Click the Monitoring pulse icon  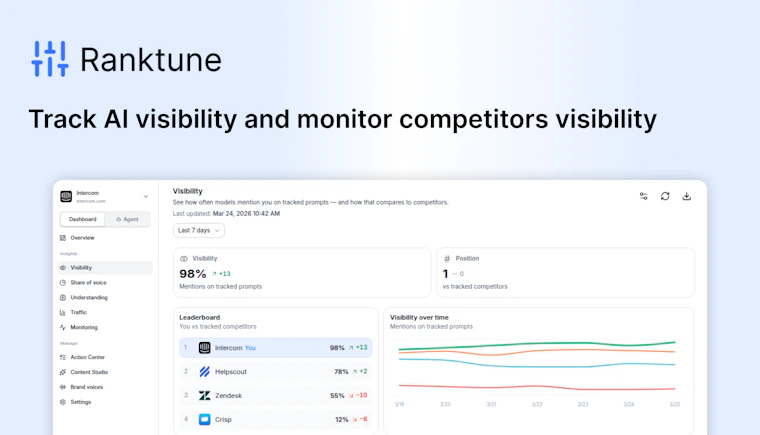click(x=63, y=327)
